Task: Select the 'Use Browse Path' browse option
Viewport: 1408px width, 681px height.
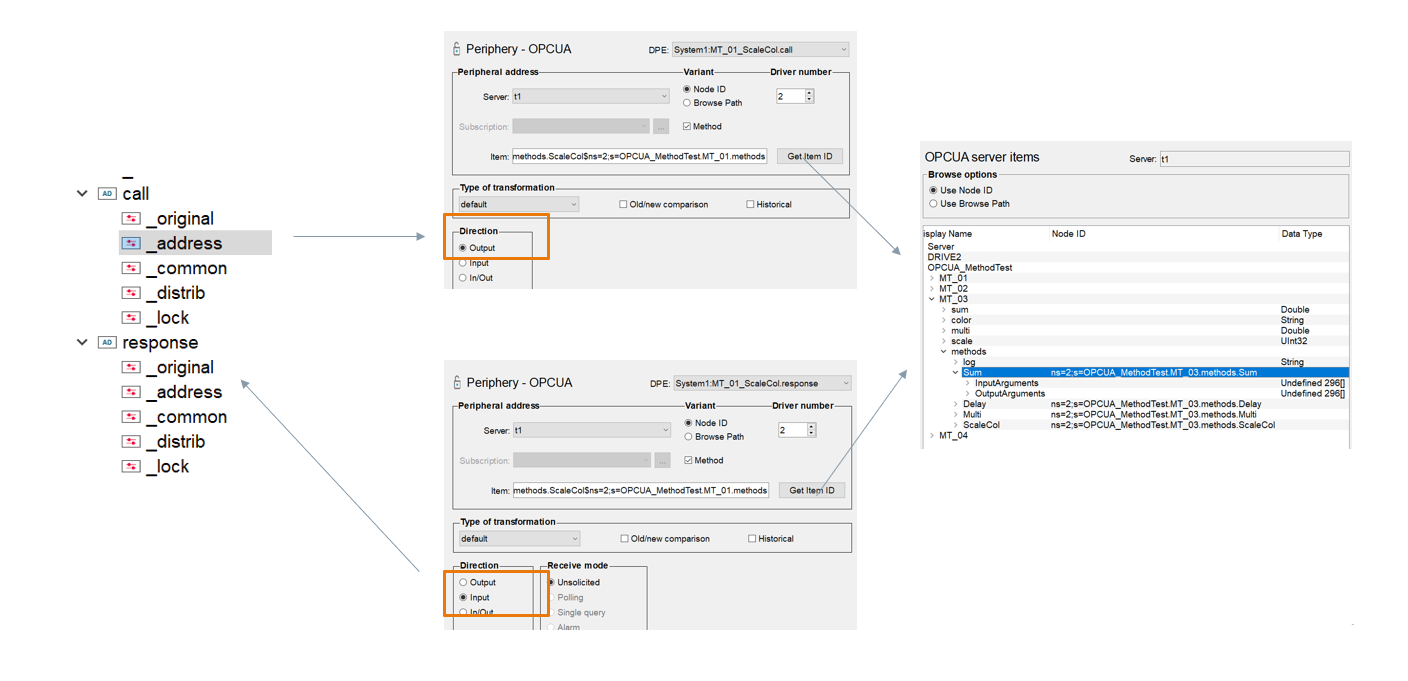Action: click(934, 204)
